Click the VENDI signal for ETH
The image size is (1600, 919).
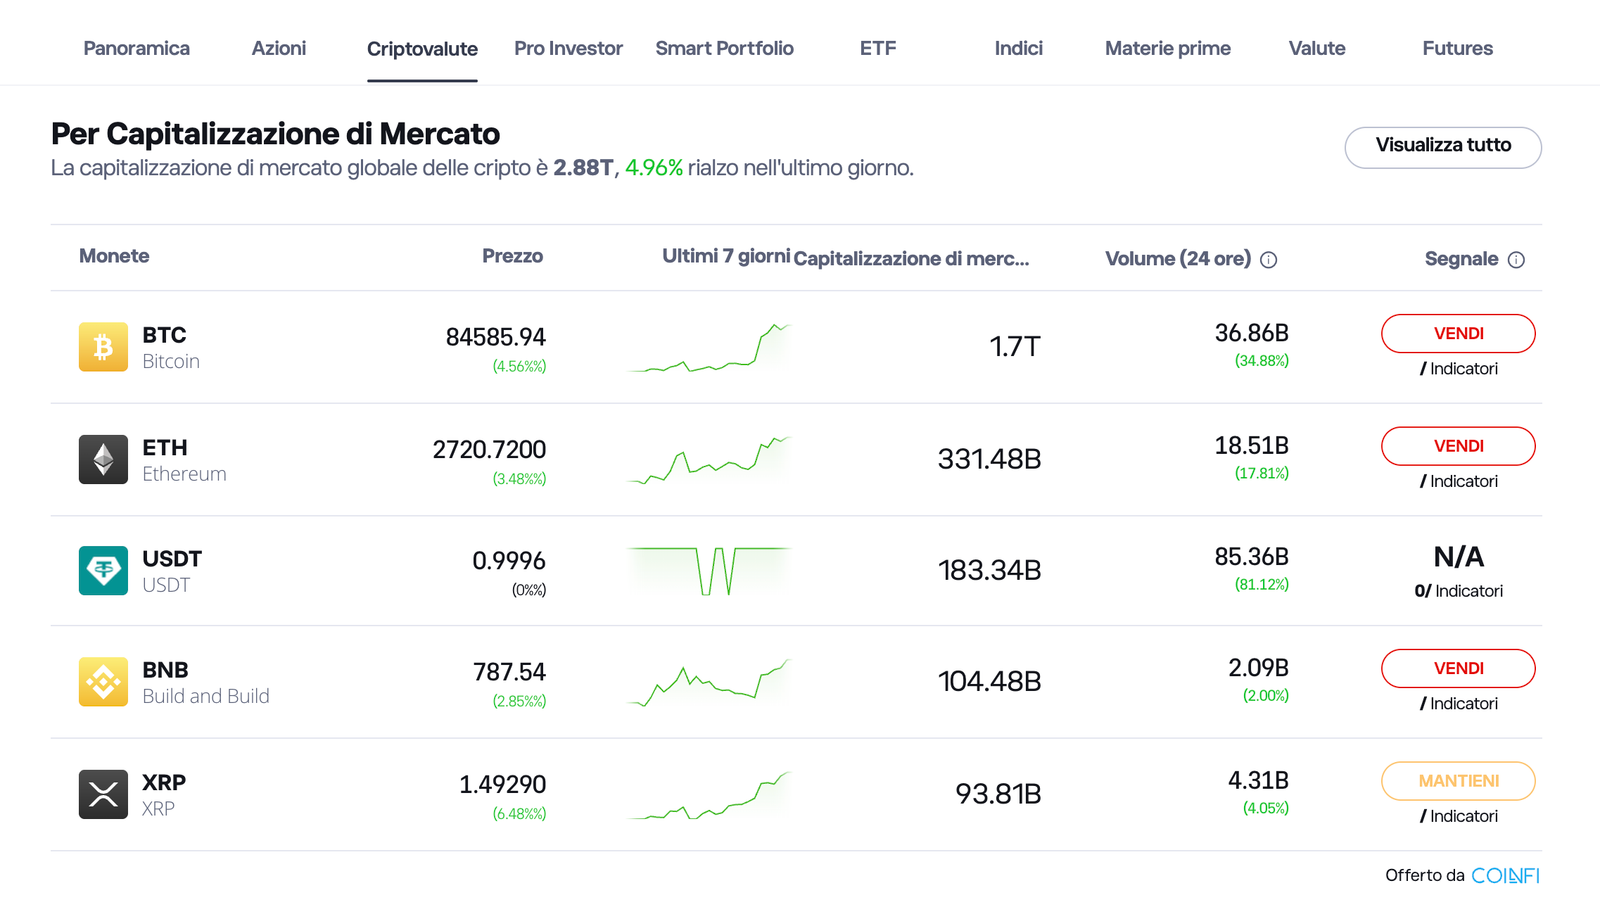click(1458, 446)
